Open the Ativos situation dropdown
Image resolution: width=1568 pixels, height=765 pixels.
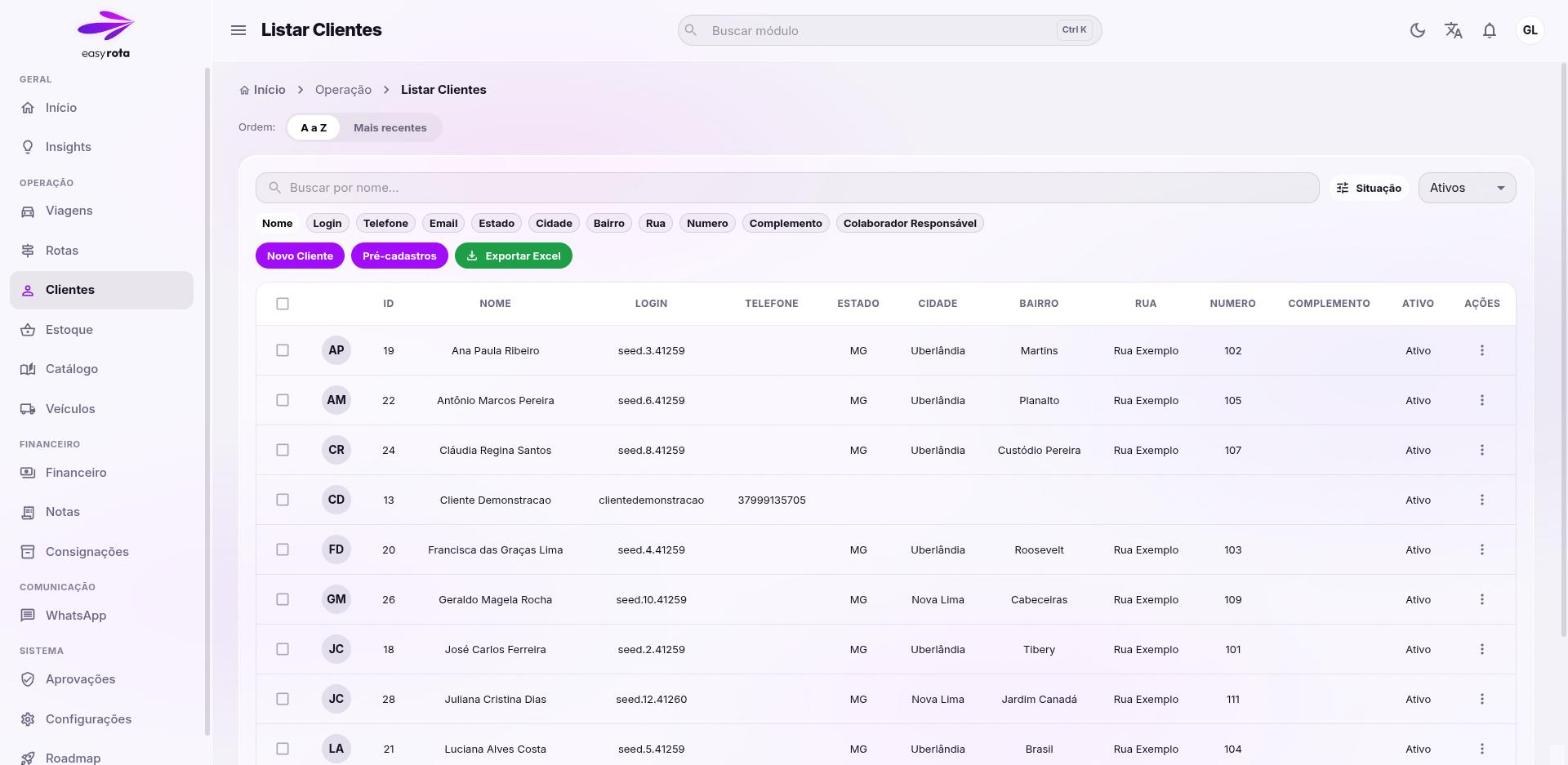[x=1467, y=188]
